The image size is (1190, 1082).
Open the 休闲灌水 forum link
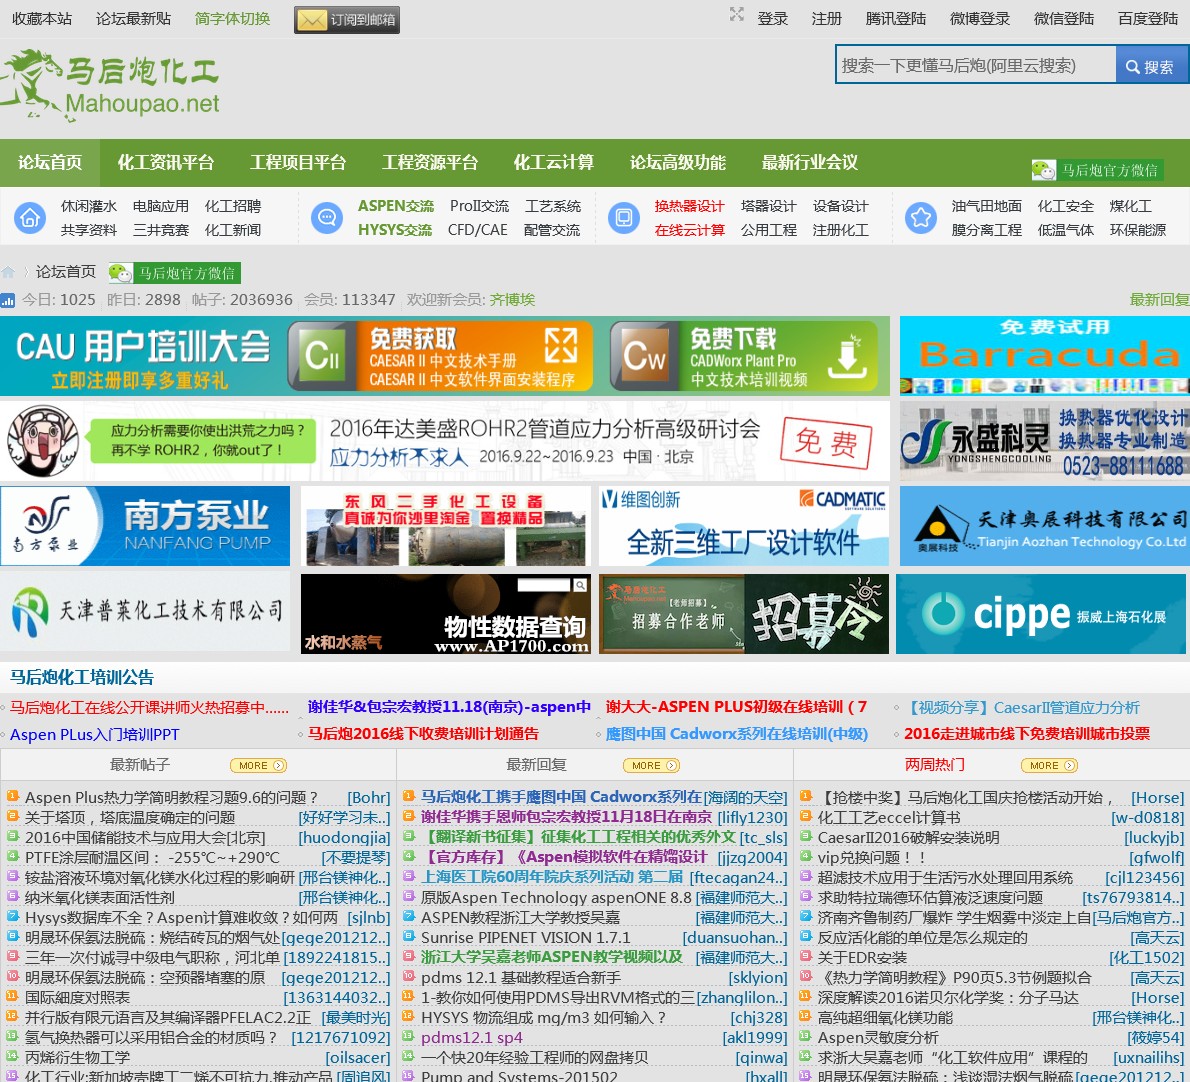89,206
